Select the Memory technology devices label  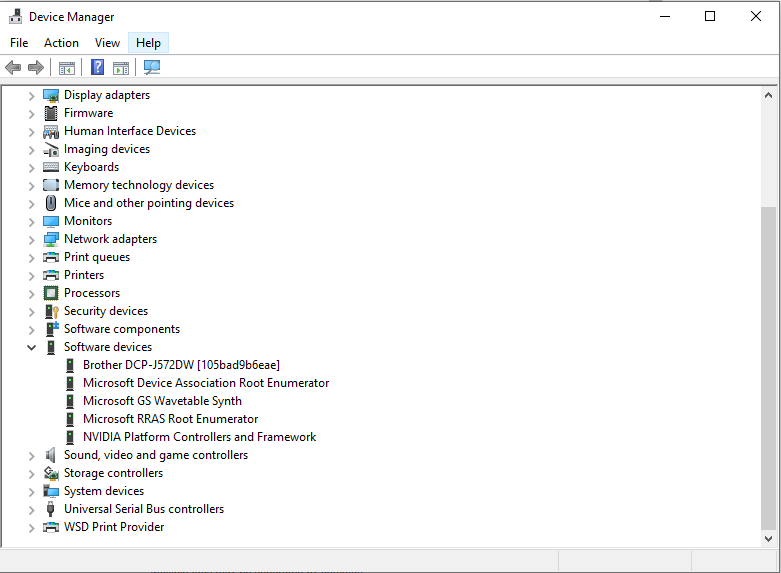point(139,185)
